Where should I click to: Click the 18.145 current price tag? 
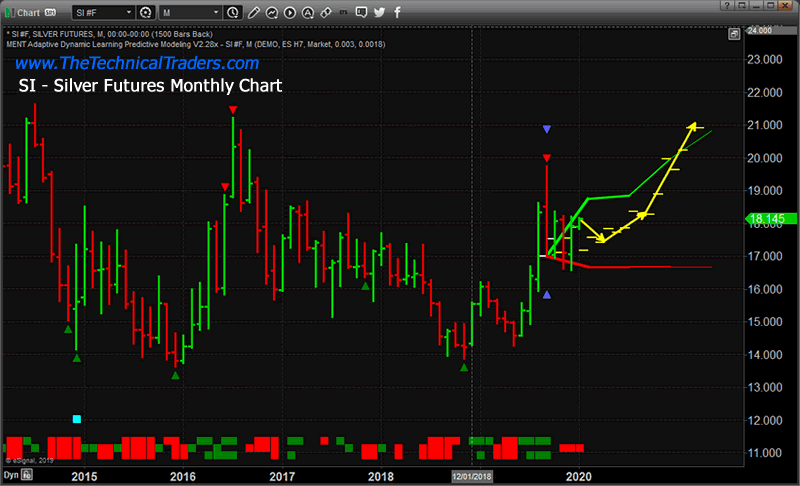coord(771,219)
